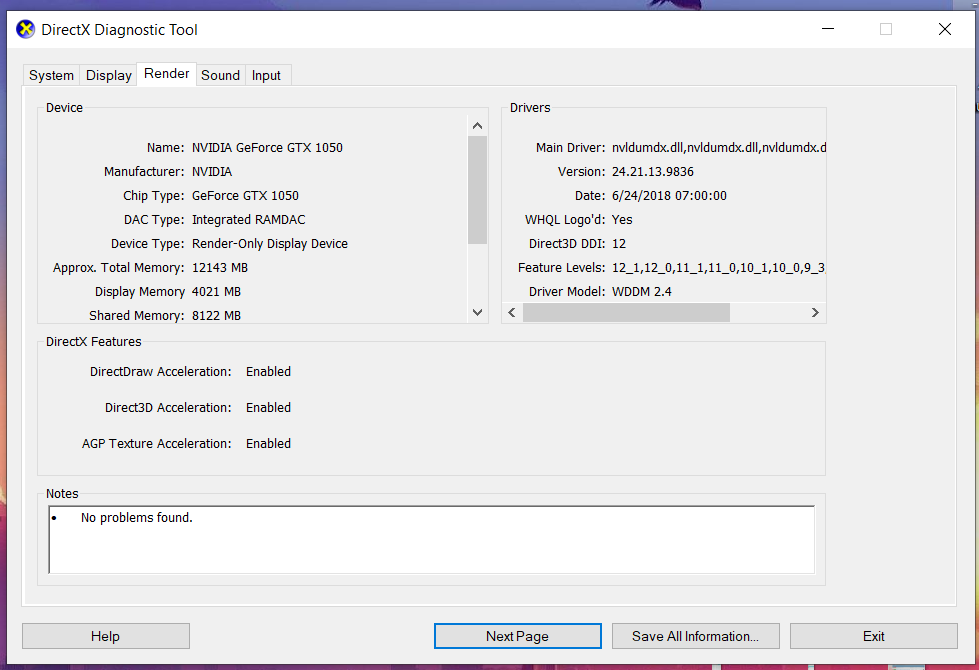979x670 pixels.
Task: Click Chip Type value 'GeForce GTX 1050'
Action: 245,196
